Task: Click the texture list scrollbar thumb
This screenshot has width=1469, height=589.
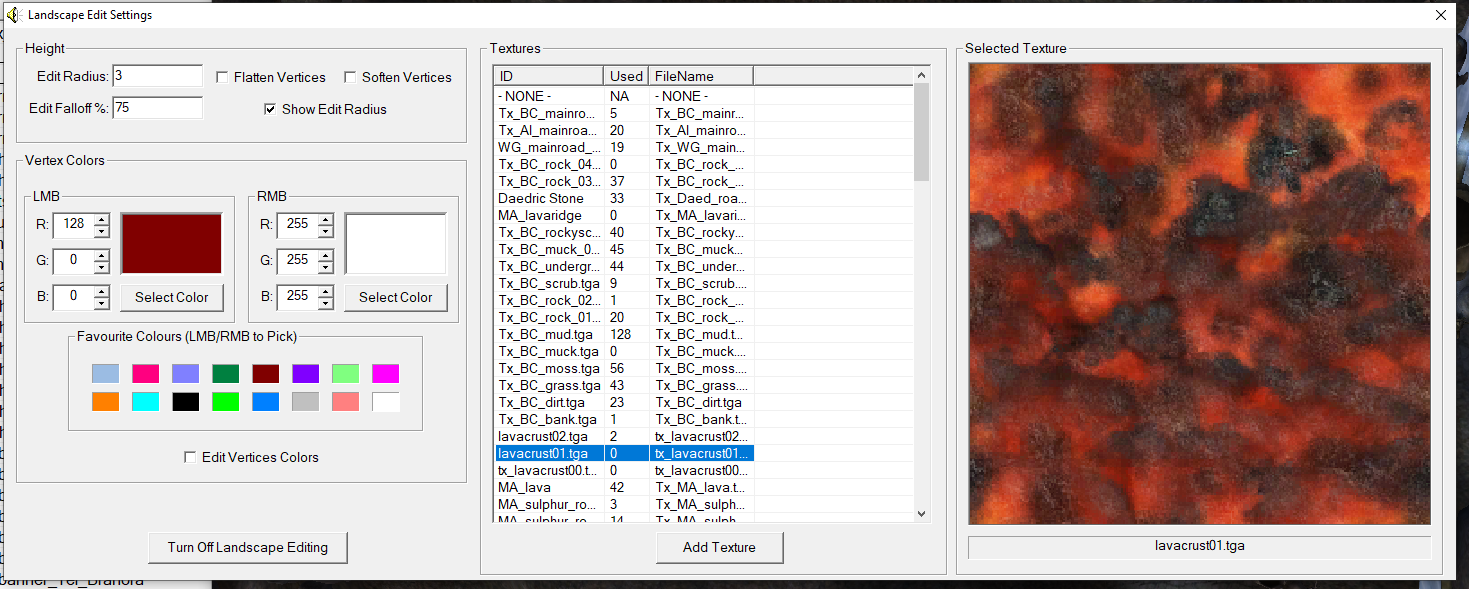Action: [x=922, y=133]
